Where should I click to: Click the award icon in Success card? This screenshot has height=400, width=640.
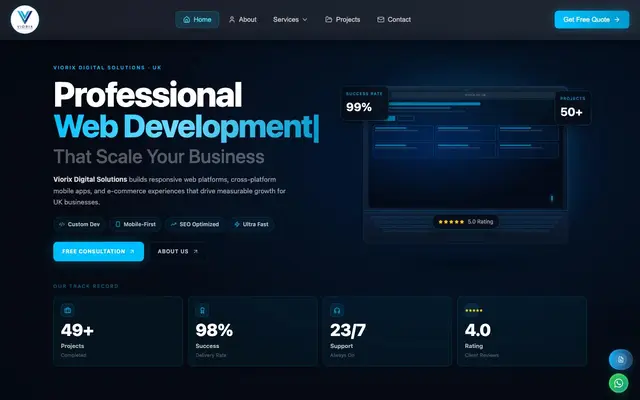202,310
